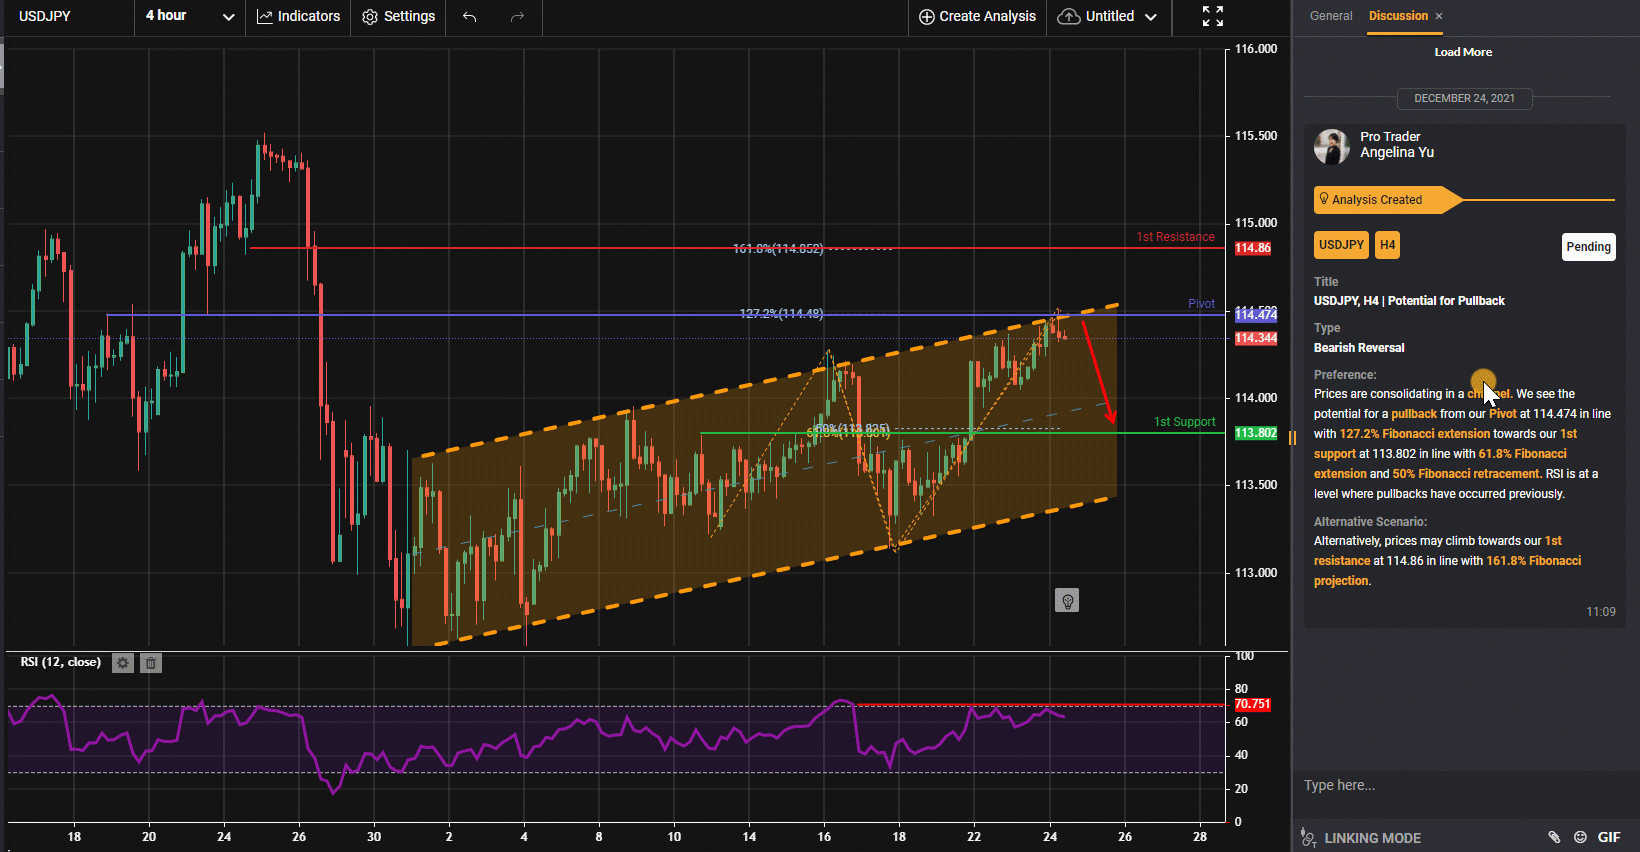Open the GIF picker

click(1609, 838)
